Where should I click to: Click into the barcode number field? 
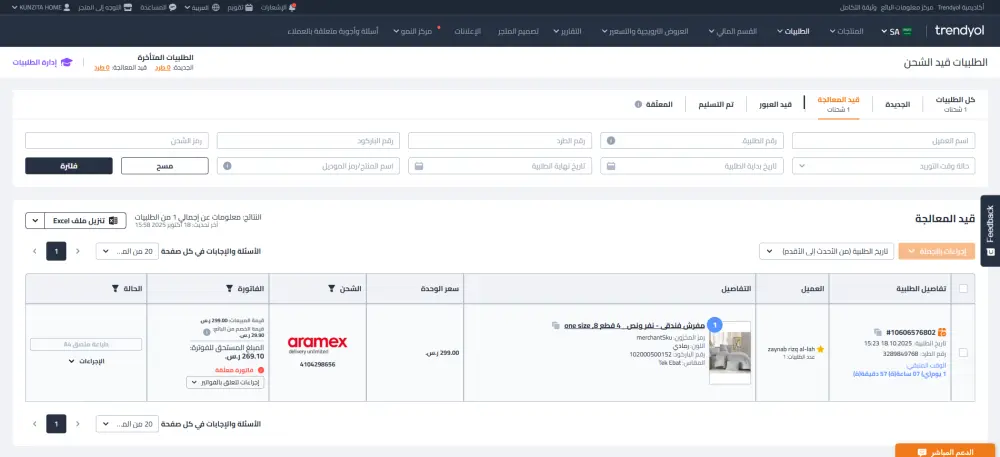tap(308, 141)
